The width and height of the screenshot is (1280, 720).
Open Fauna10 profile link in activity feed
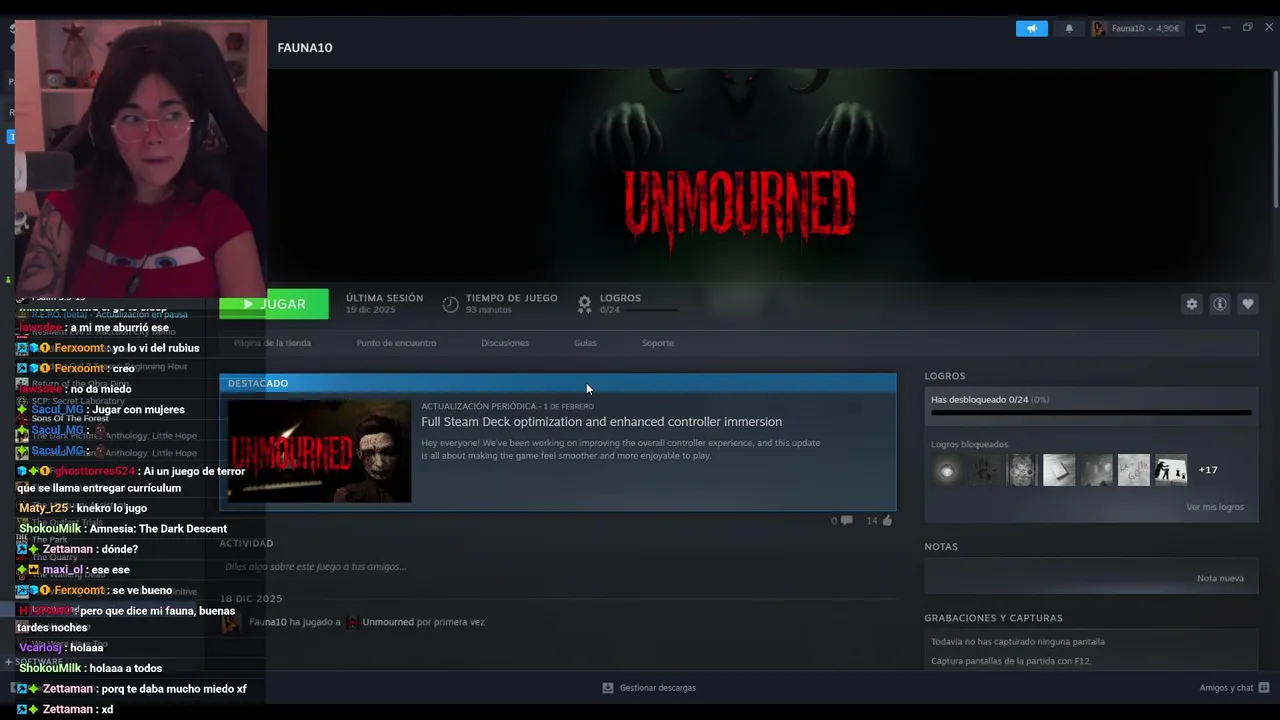point(266,622)
